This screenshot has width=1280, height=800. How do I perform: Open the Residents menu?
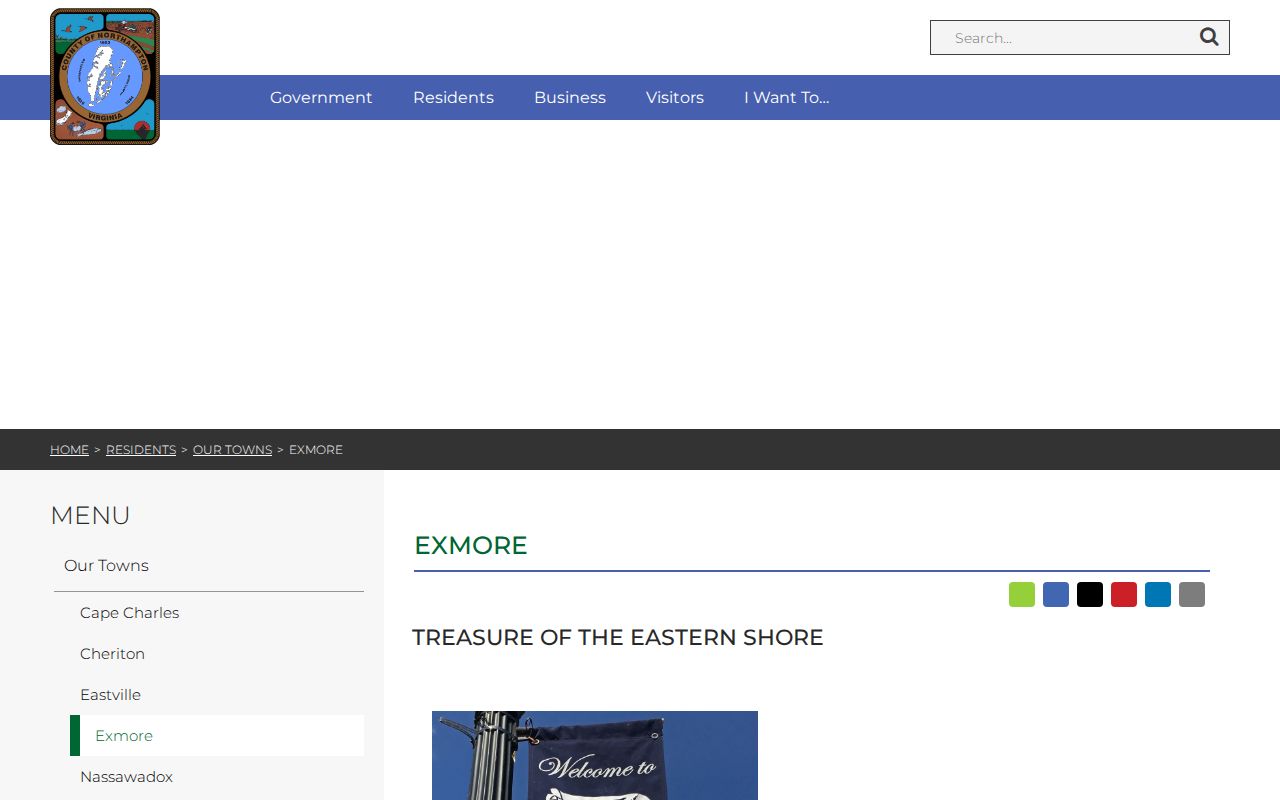(x=453, y=97)
